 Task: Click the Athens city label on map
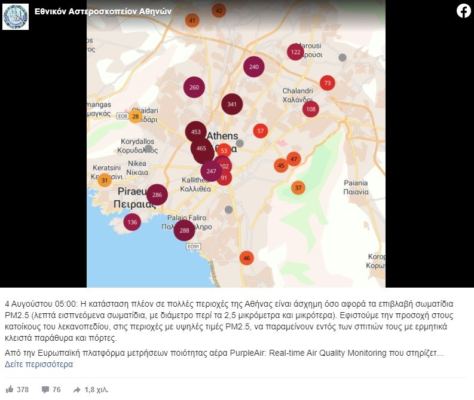coord(222,136)
